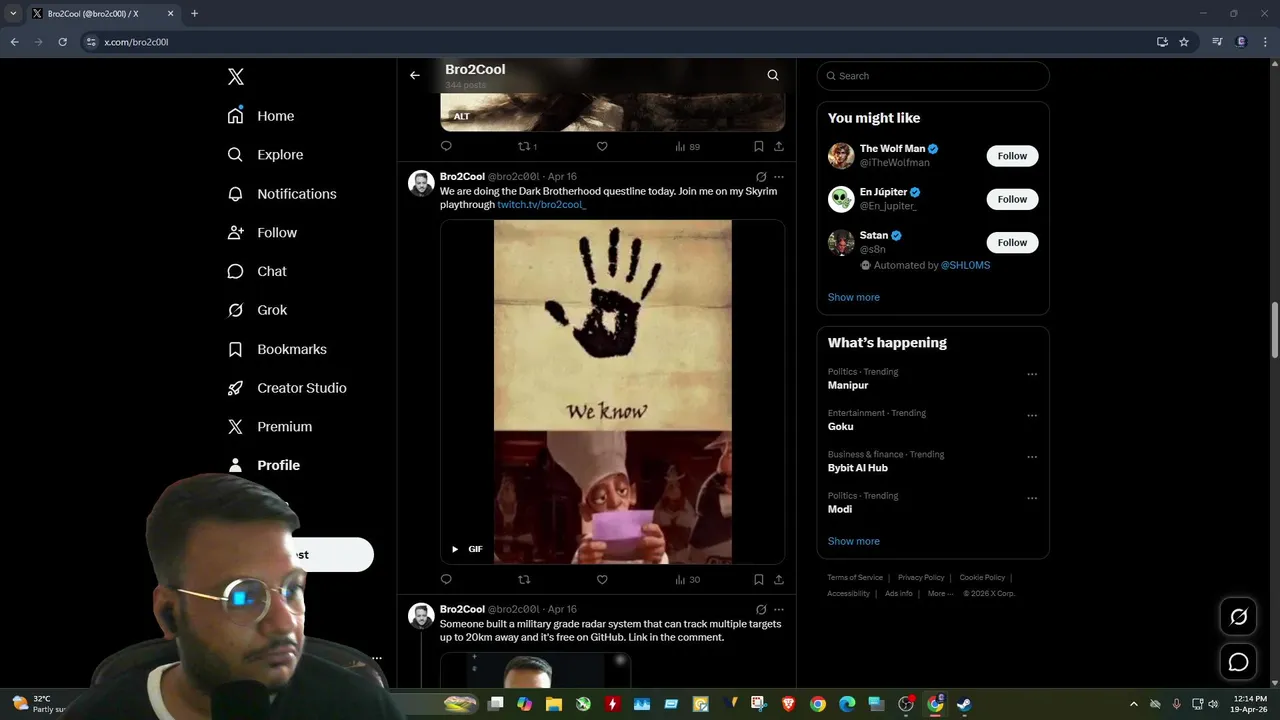Open more options for Bybit AI Hub trend
Viewport: 1280px width, 720px height.
[x=1032, y=457]
